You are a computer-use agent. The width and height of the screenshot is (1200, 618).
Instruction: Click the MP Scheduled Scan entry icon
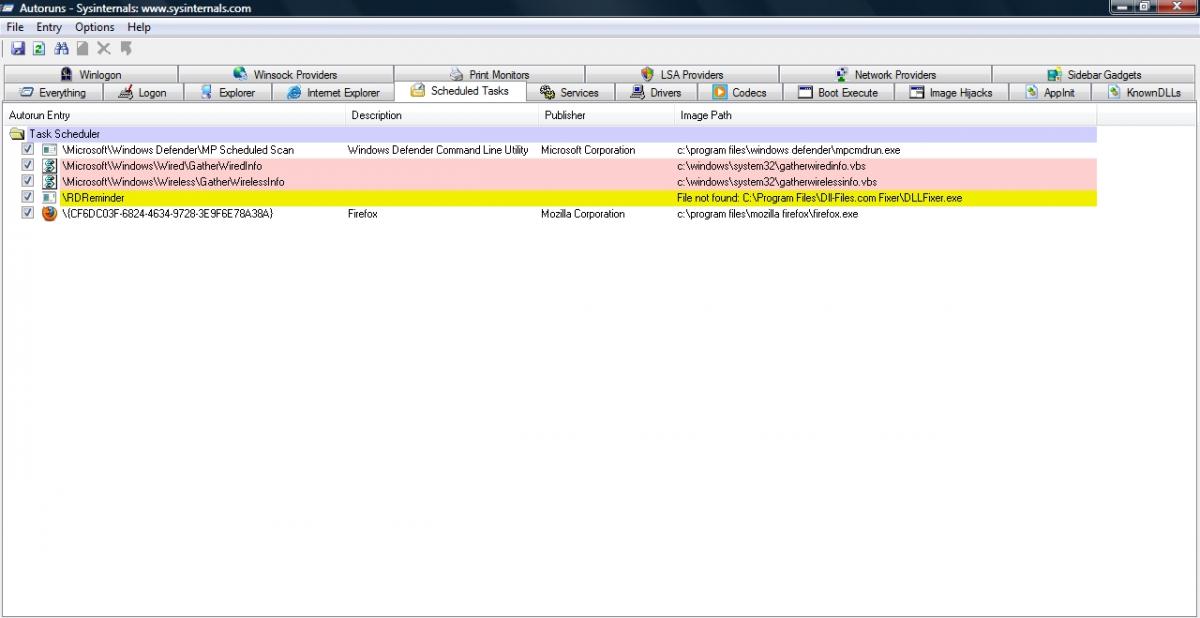[49, 150]
